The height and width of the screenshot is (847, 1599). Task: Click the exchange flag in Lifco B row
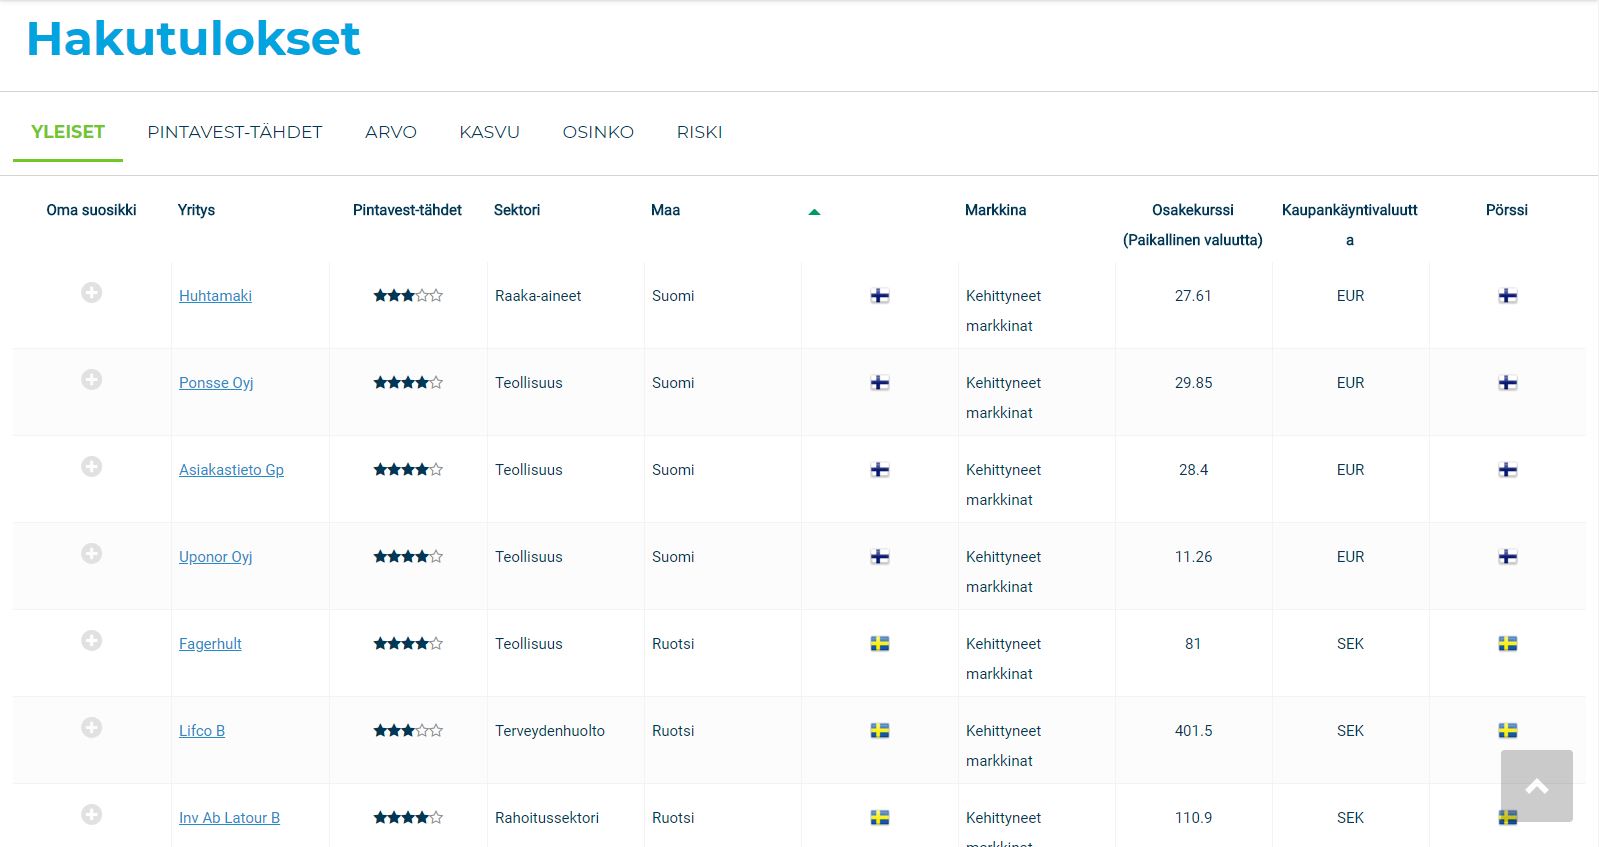(x=1508, y=731)
